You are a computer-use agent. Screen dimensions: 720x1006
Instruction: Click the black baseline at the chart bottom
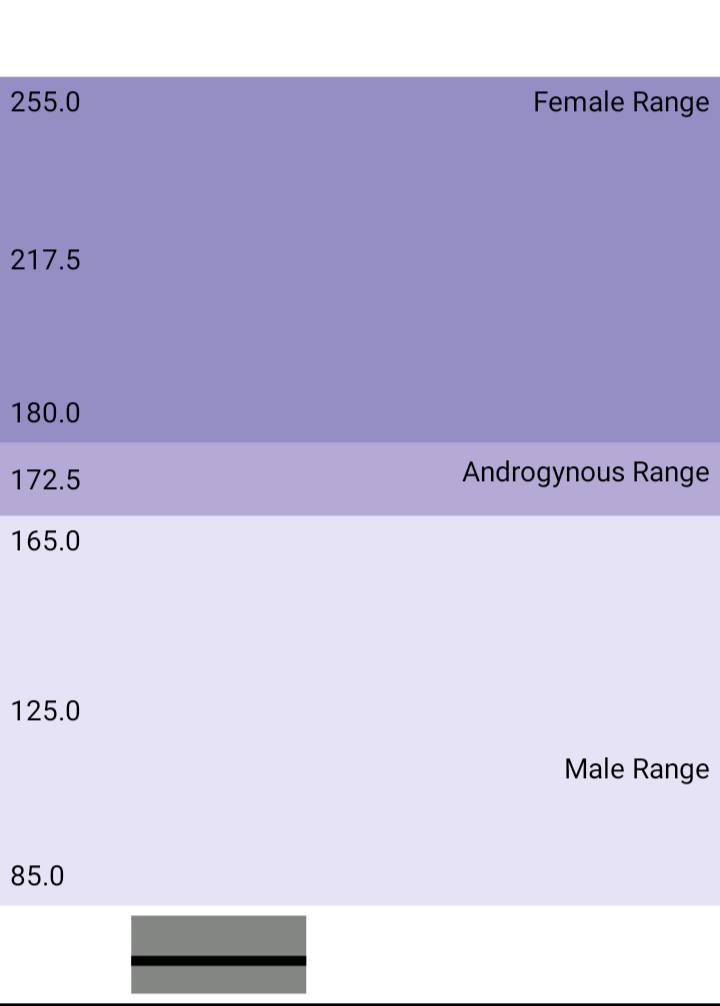coord(360,1004)
